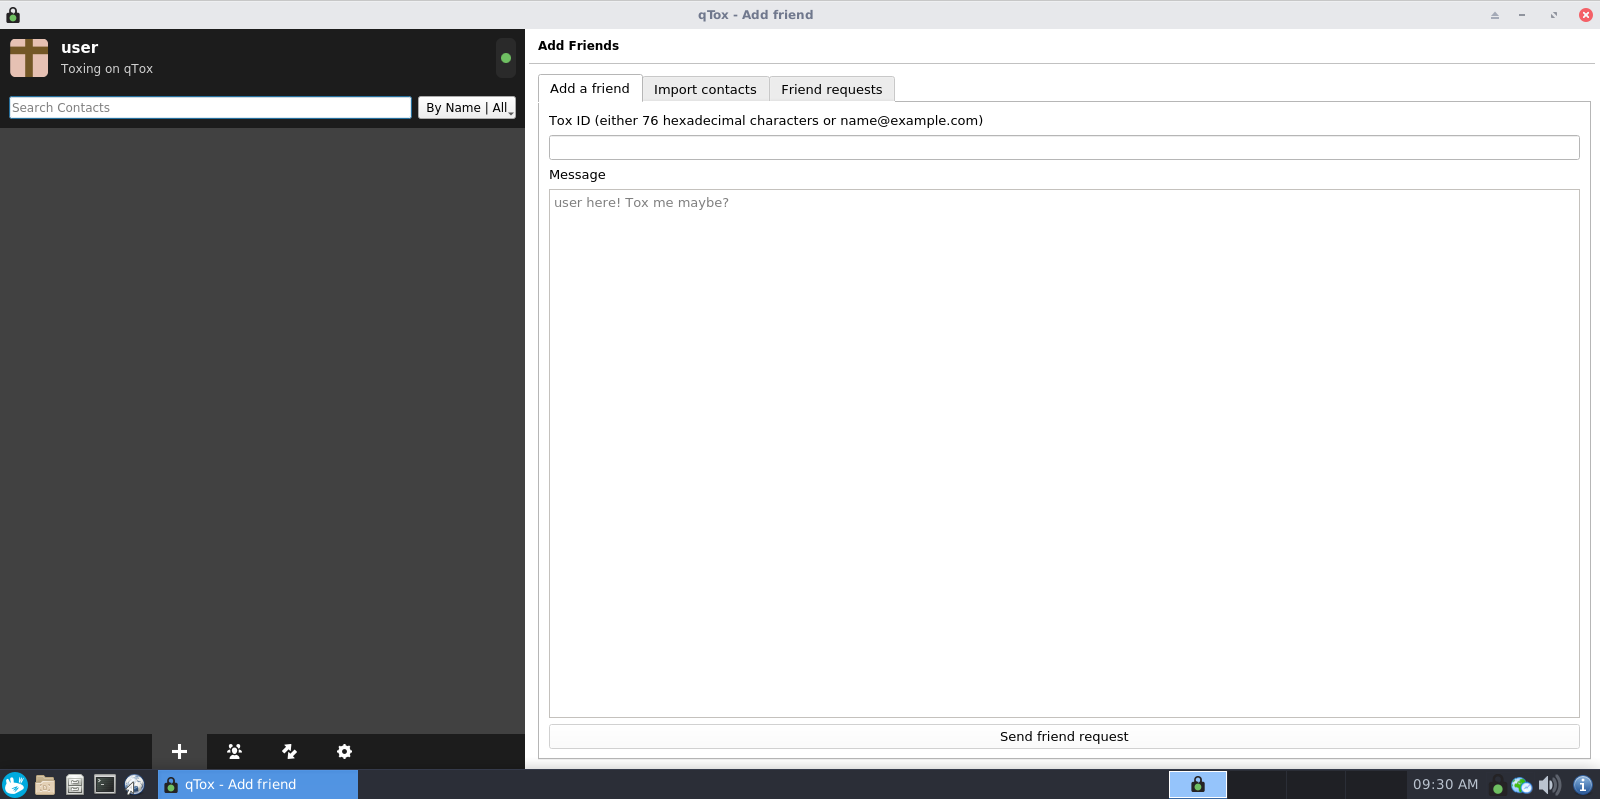Viewport: 1600px width, 799px height.
Task: Switch to the Friend requests tab
Action: pos(832,89)
